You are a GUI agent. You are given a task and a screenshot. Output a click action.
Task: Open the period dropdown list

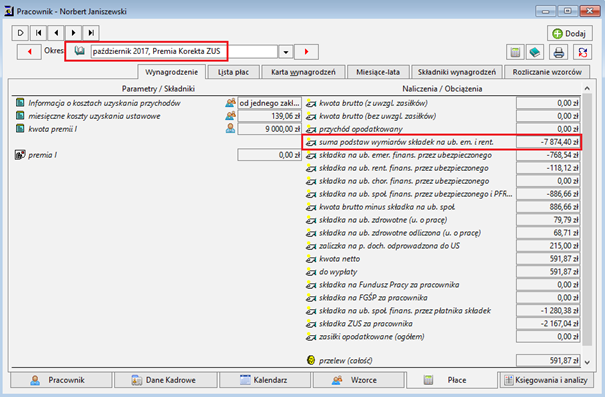point(286,52)
